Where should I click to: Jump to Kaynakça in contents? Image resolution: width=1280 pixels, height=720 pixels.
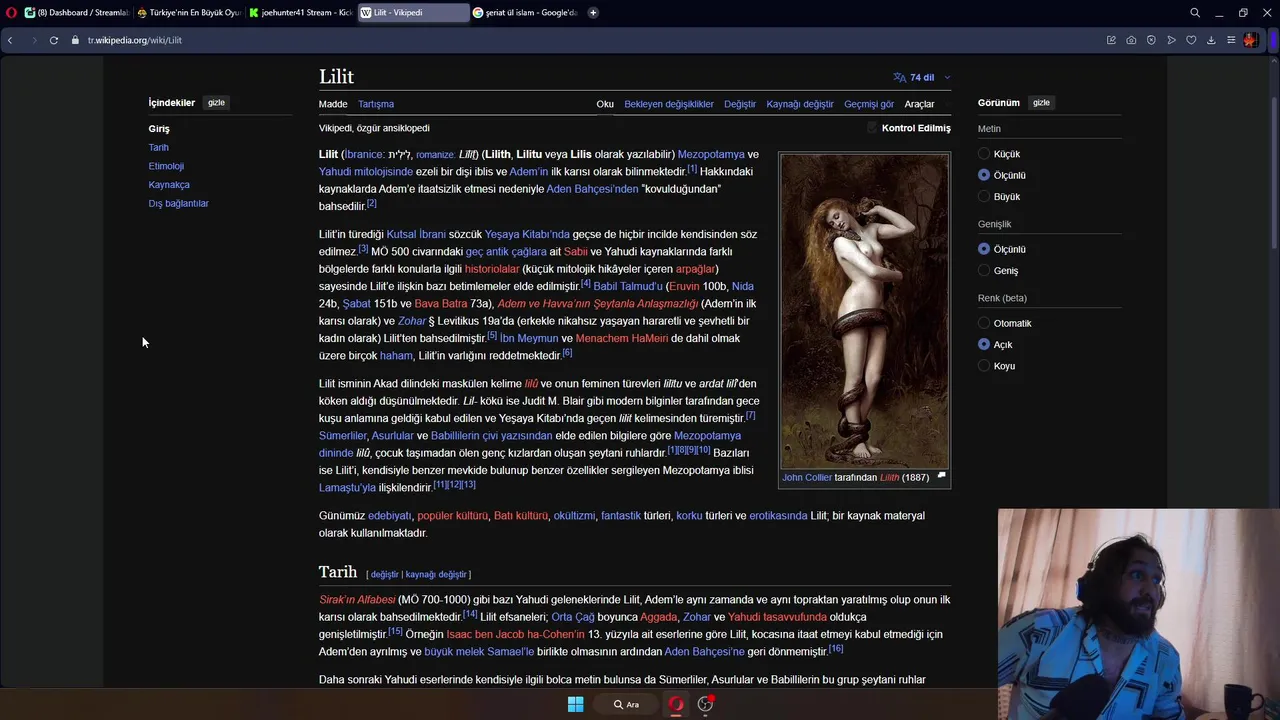[169, 185]
